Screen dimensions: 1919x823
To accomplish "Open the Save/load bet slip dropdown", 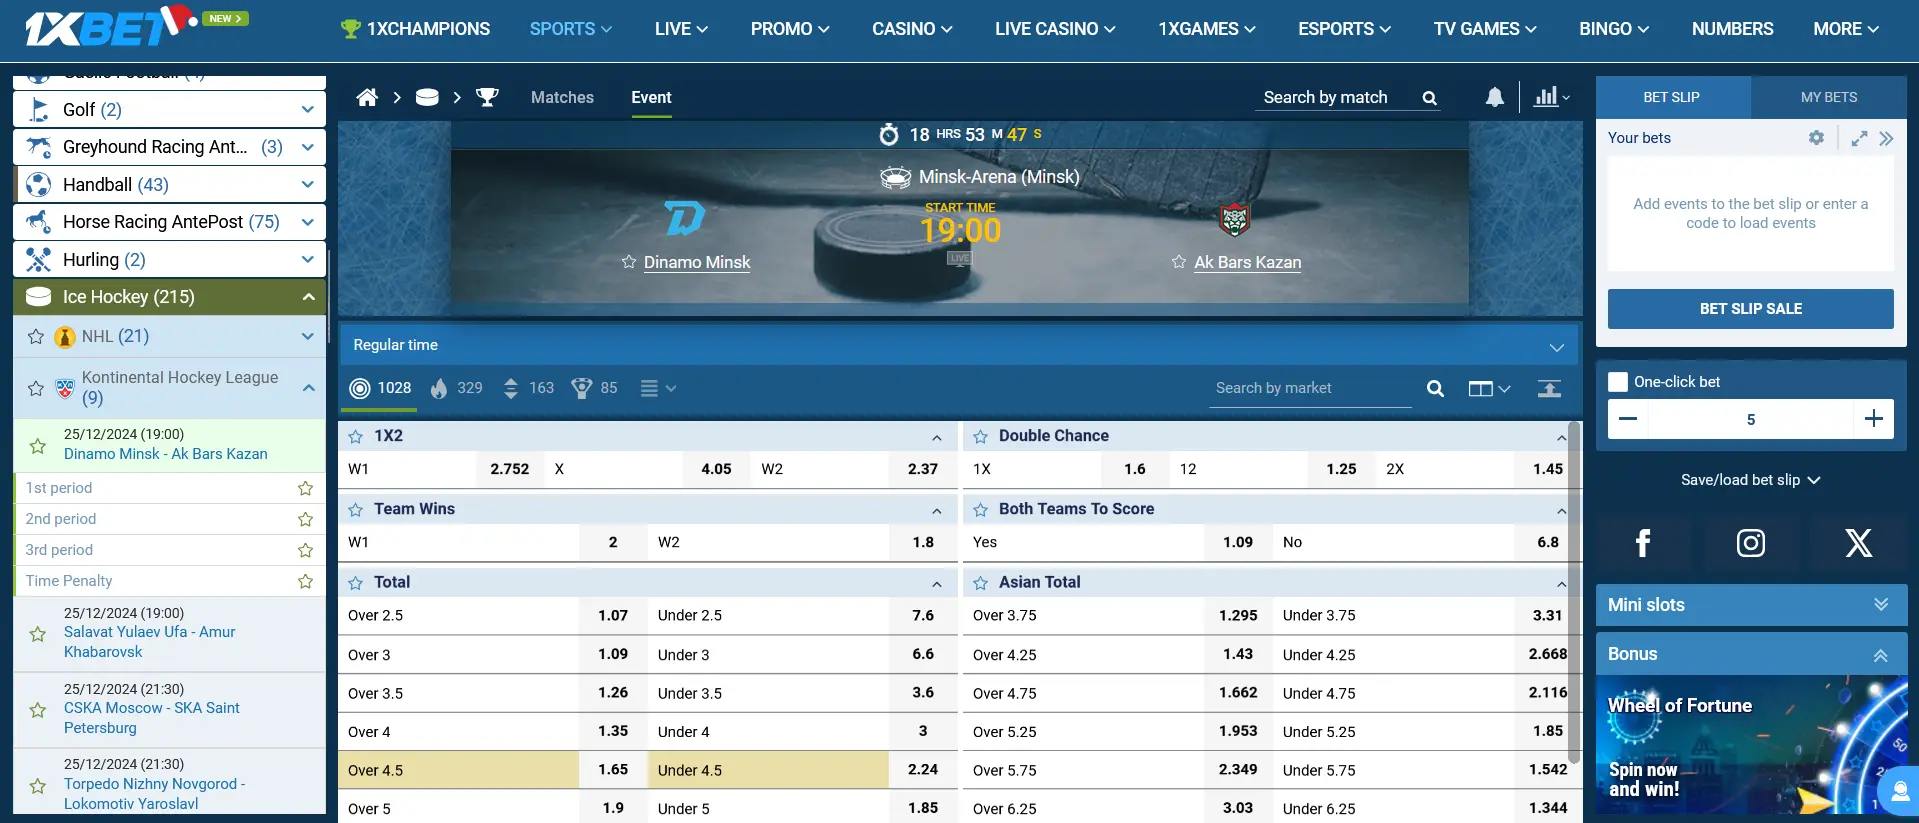I will pyautogui.click(x=1750, y=480).
